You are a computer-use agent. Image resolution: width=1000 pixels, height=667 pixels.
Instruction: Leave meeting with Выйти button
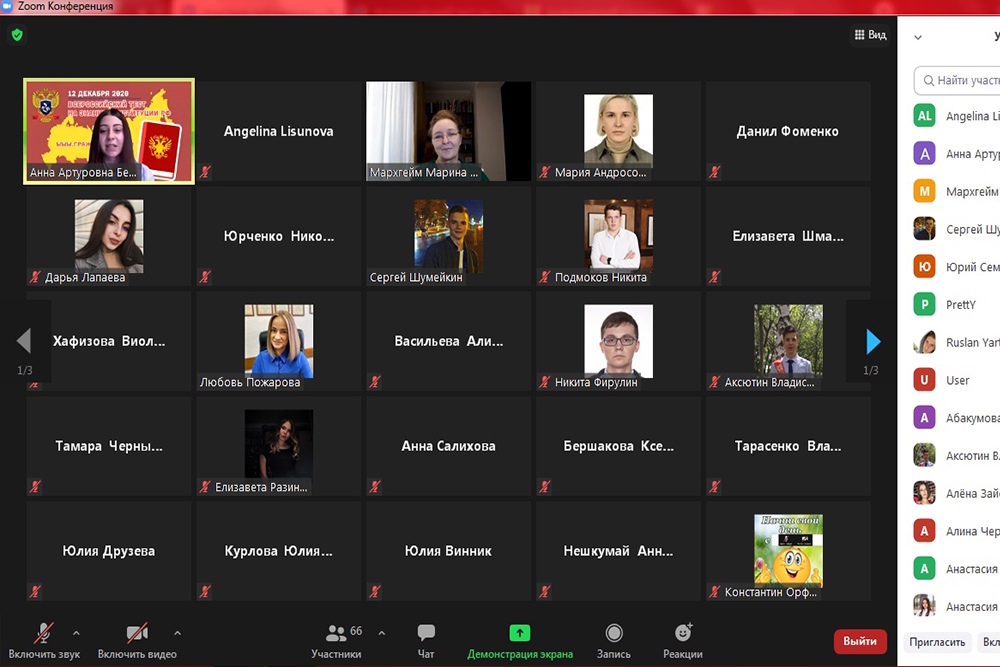(x=860, y=641)
